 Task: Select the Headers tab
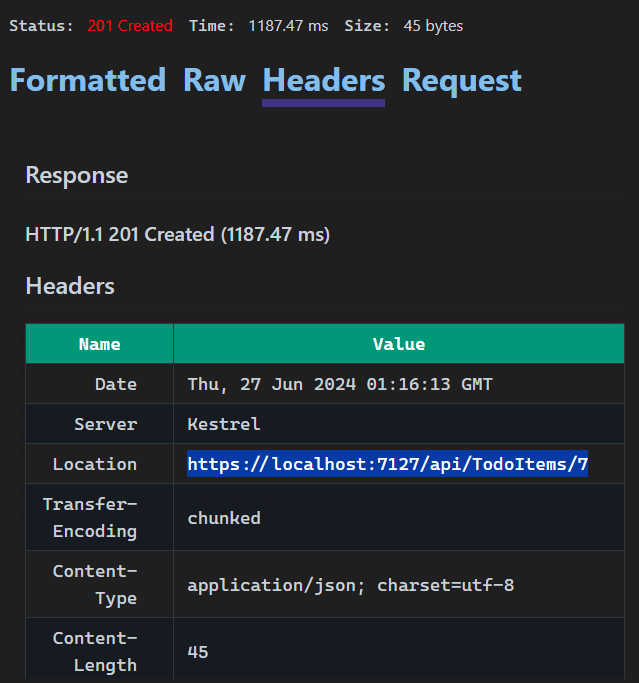click(x=323, y=81)
